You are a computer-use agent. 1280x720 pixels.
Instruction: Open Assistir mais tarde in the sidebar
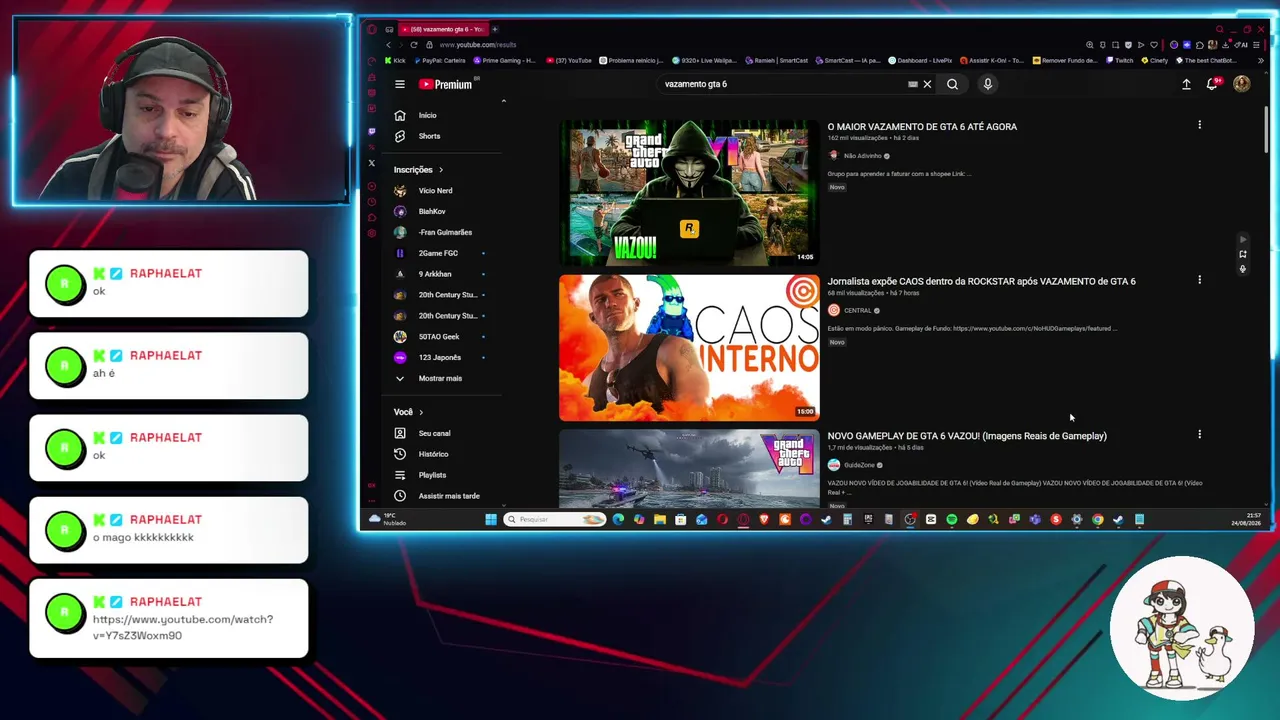tap(445, 496)
